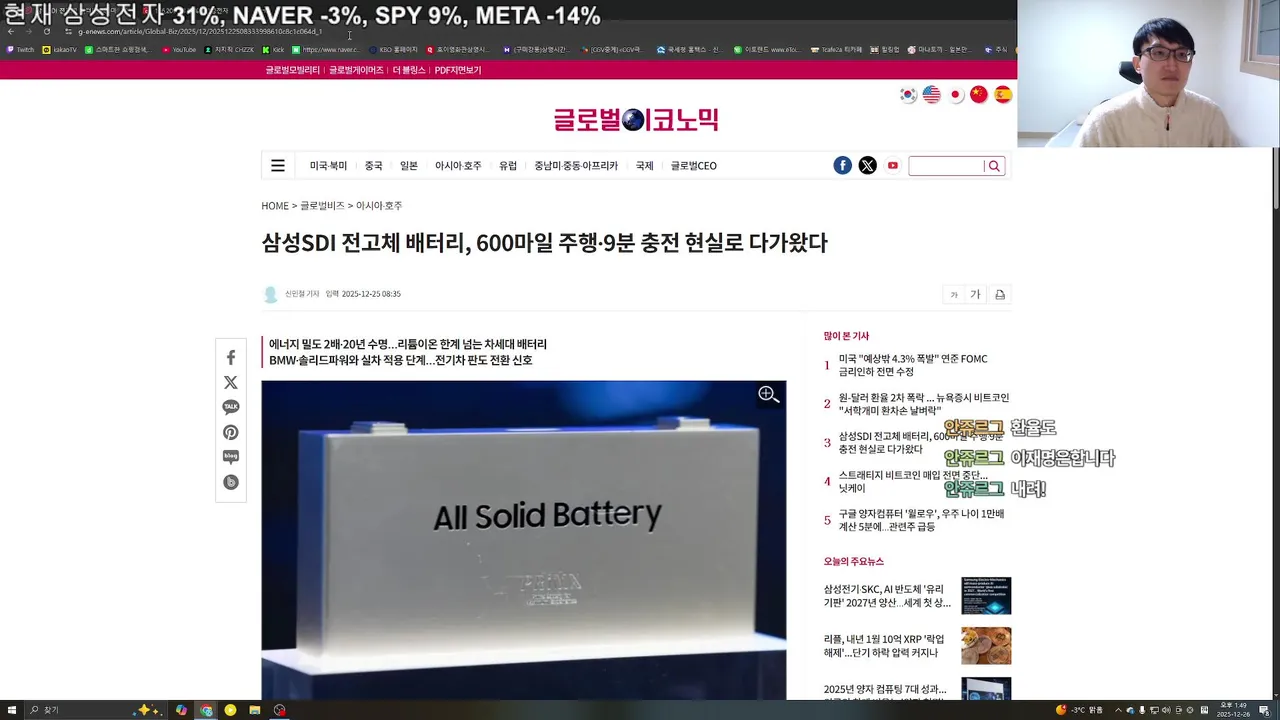Image resolution: width=1280 pixels, height=720 pixels.
Task: Click the browser back arrow
Action: point(10,32)
